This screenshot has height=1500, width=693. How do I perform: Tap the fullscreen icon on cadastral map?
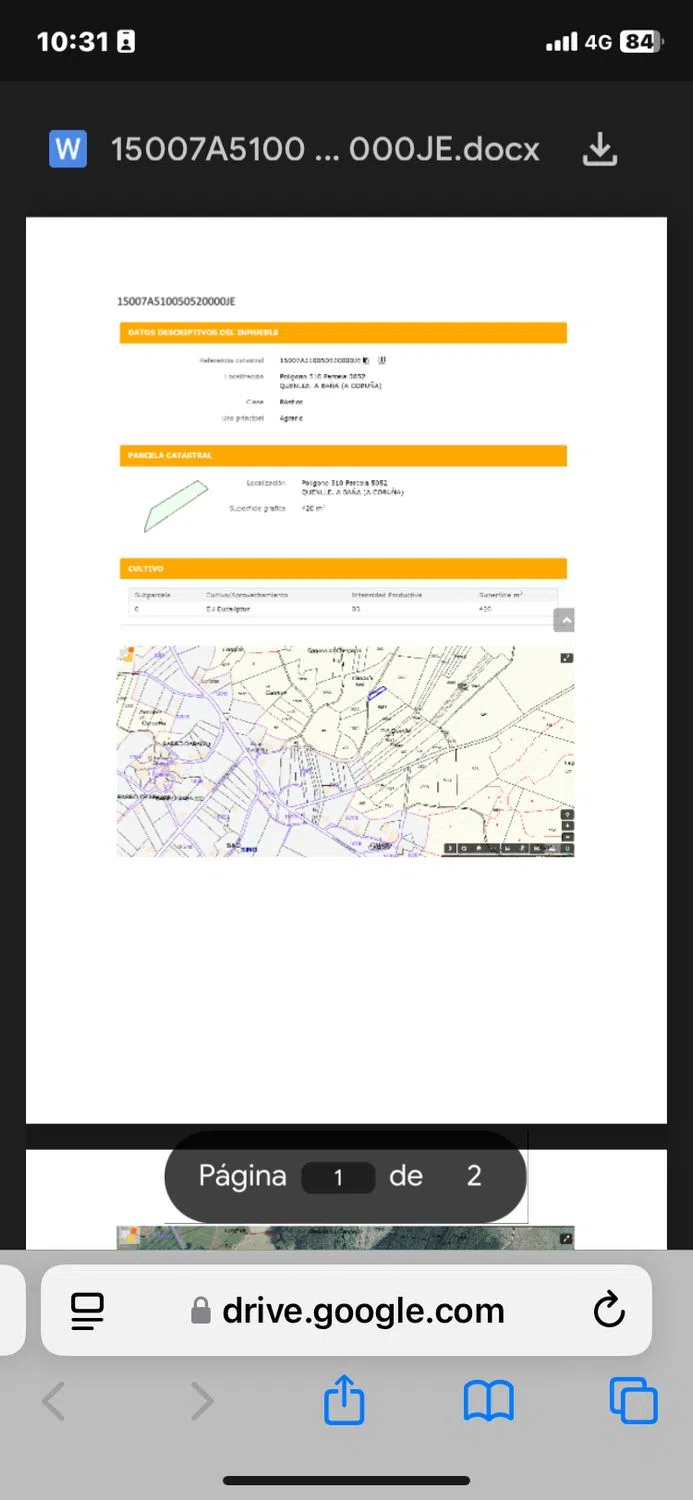pyautogui.click(x=567, y=657)
